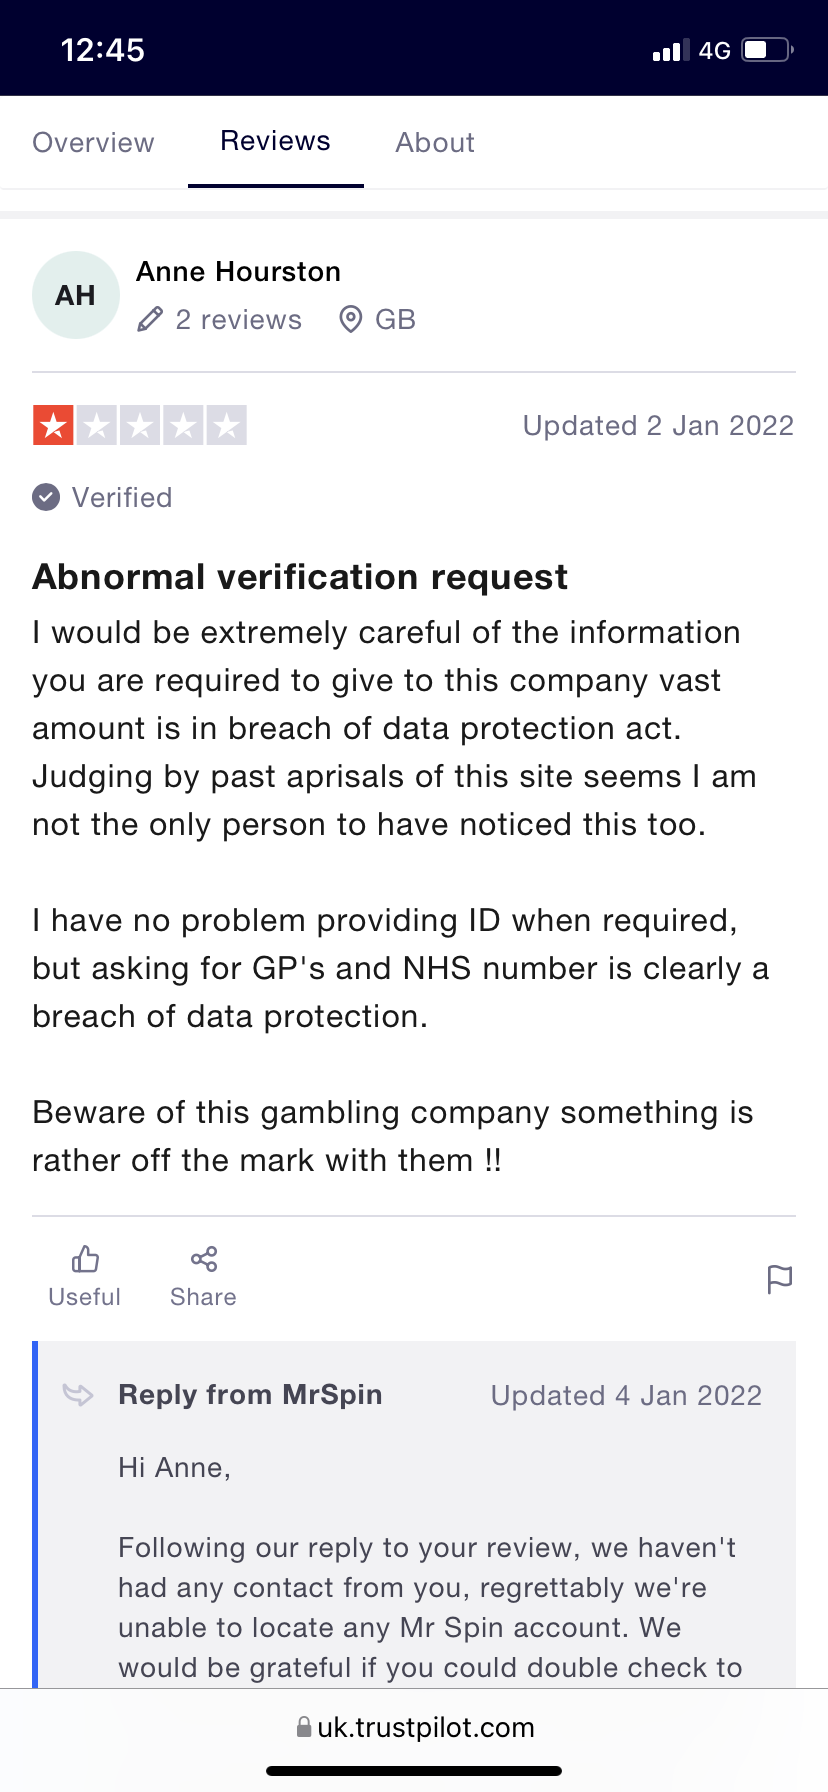Tap the location pin icon beside GB

point(350,320)
